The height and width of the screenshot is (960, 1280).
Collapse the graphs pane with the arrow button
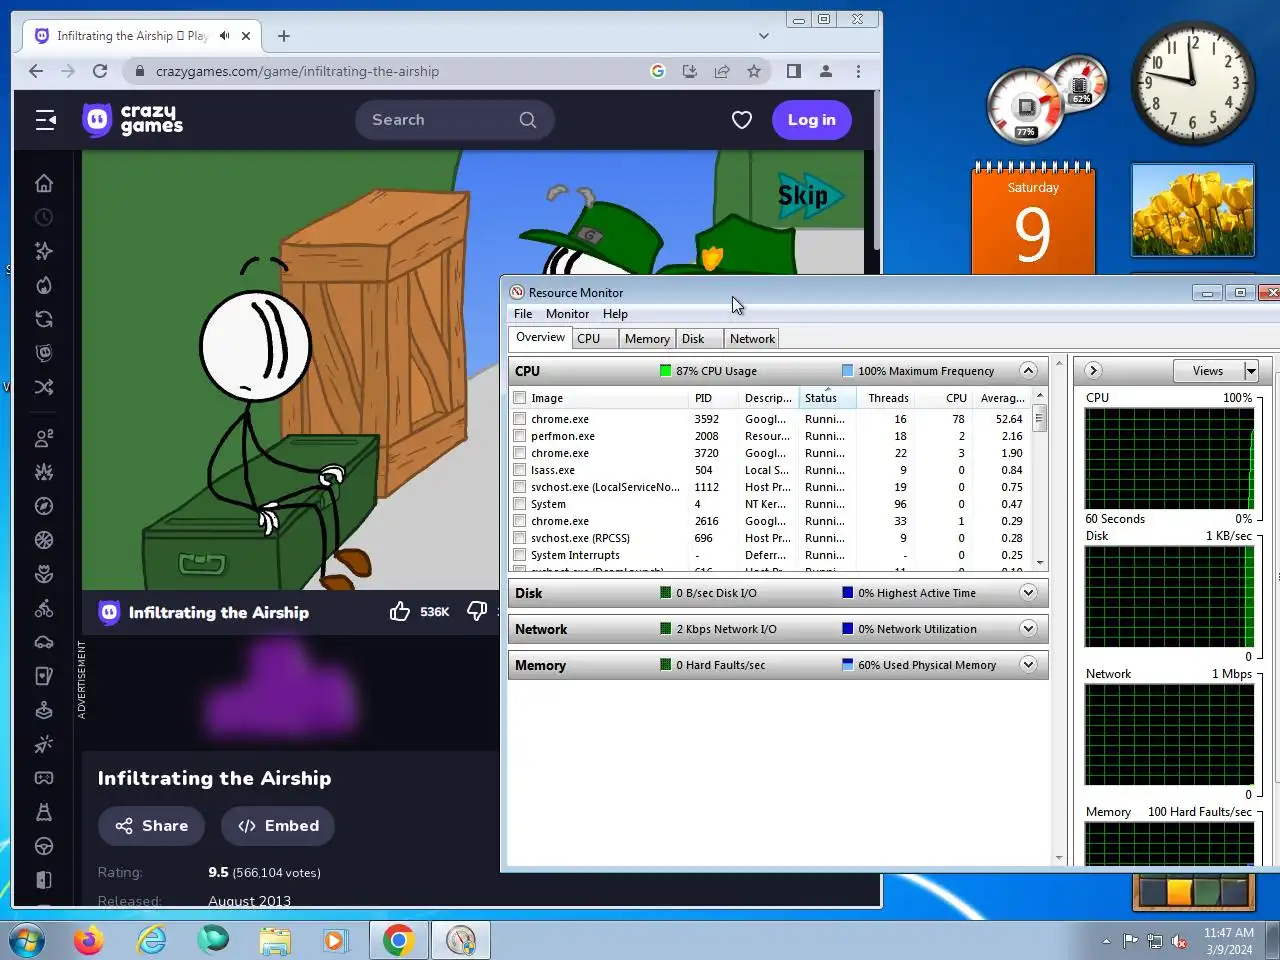1093,371
